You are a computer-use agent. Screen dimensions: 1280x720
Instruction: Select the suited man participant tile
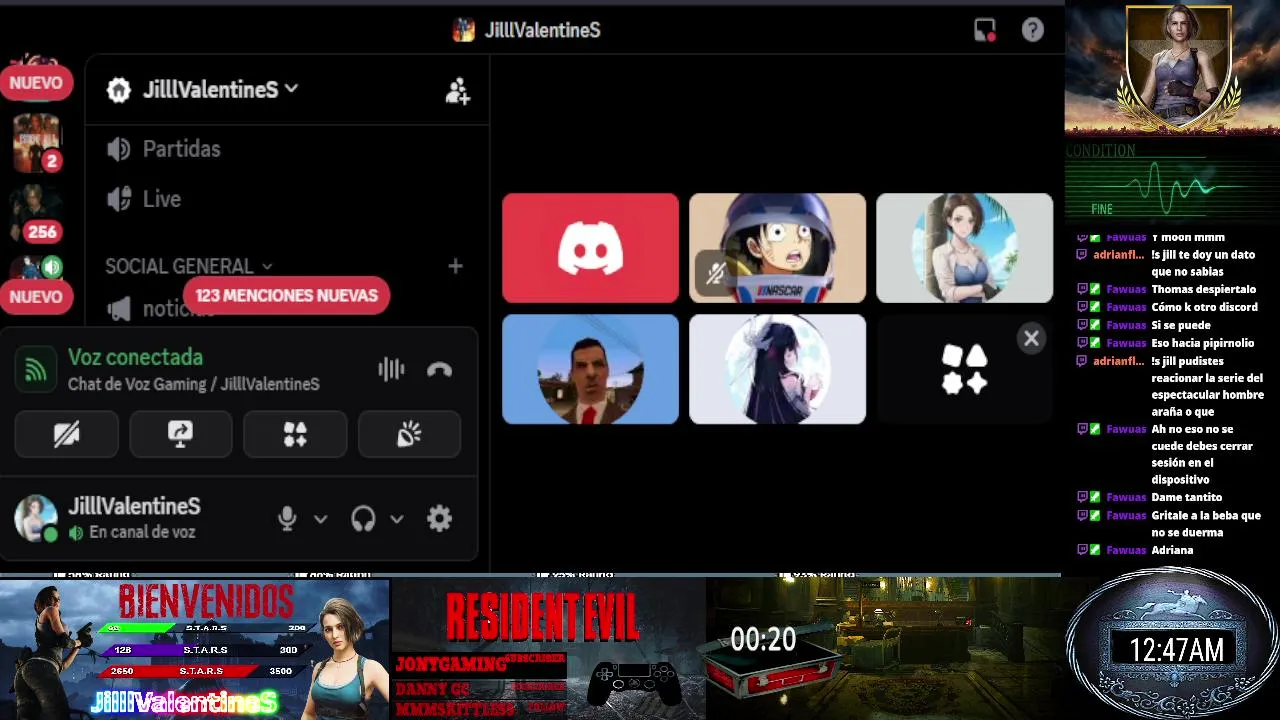[x=590, y=369]
